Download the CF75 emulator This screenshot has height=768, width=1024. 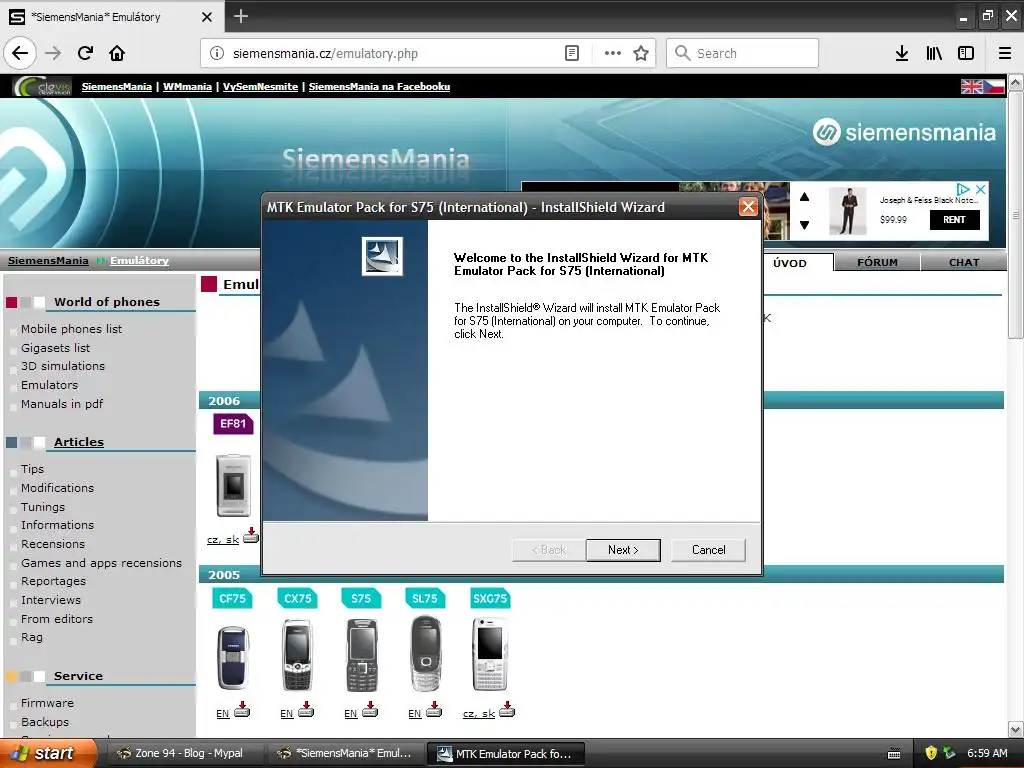click(x=242, y=709)
